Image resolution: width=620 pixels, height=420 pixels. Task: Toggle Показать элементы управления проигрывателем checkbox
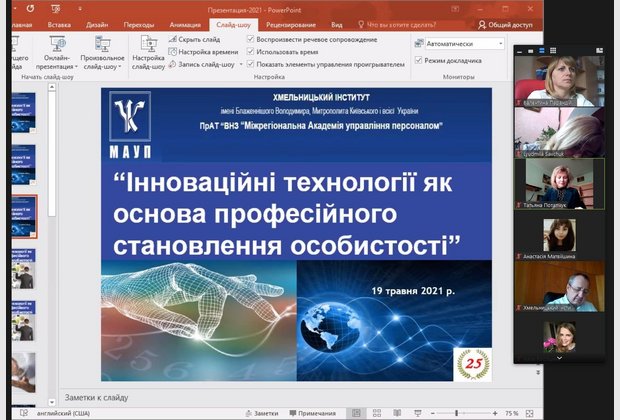click(251, 64)
